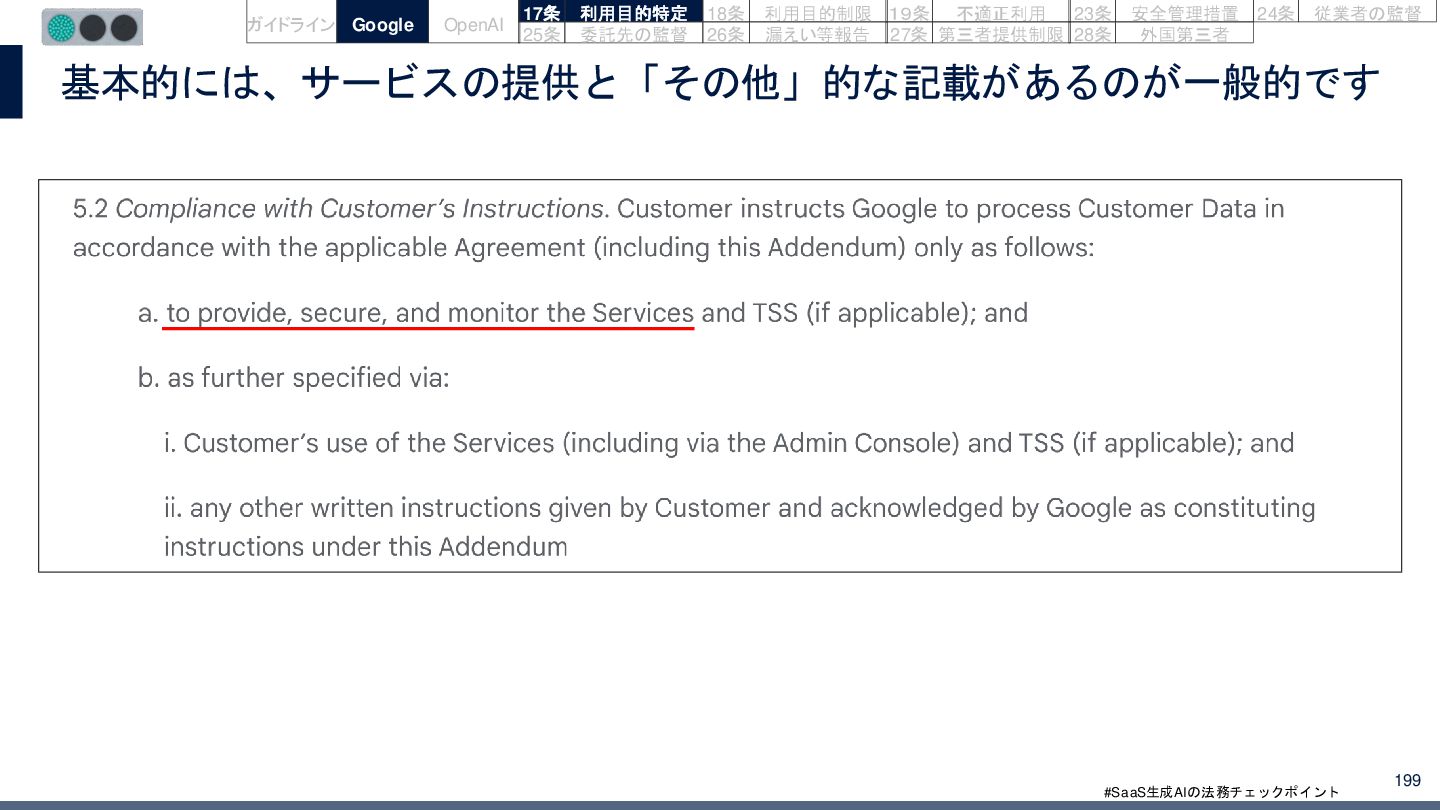
Task: Click the underlined 'to provide, secure, and monitor the Services'
Action: (x=430, y=313)
